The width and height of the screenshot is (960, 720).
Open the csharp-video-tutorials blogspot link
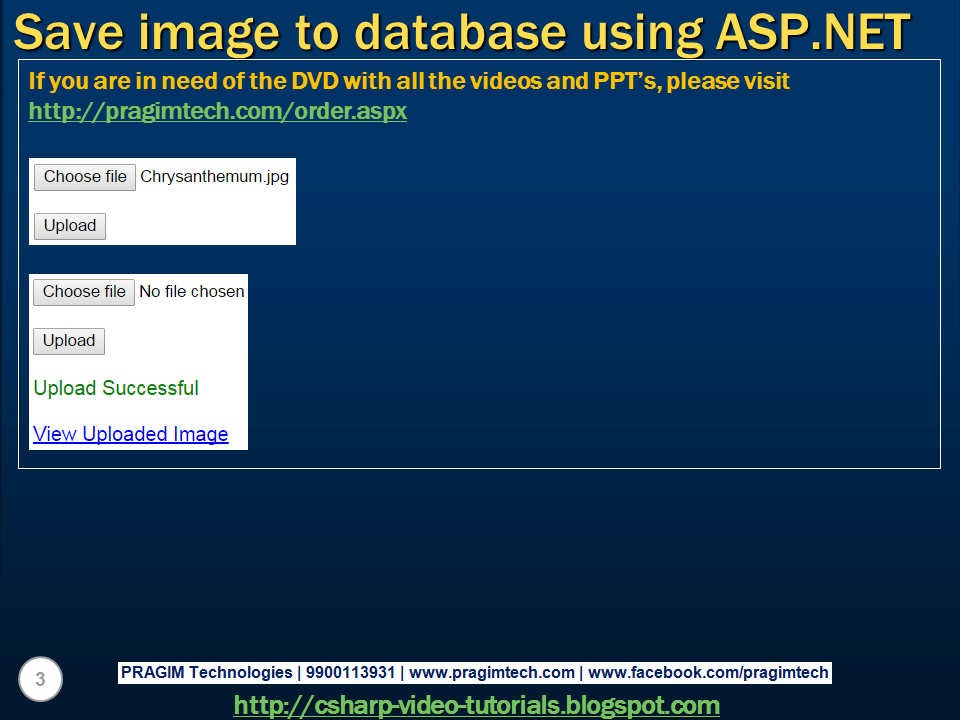480,705
